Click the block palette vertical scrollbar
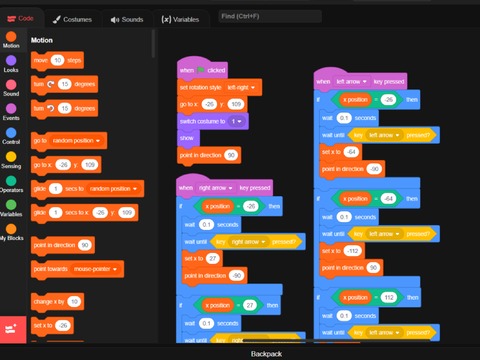The height and width of the screenshot is (360, 480). (x=153, y=44)
